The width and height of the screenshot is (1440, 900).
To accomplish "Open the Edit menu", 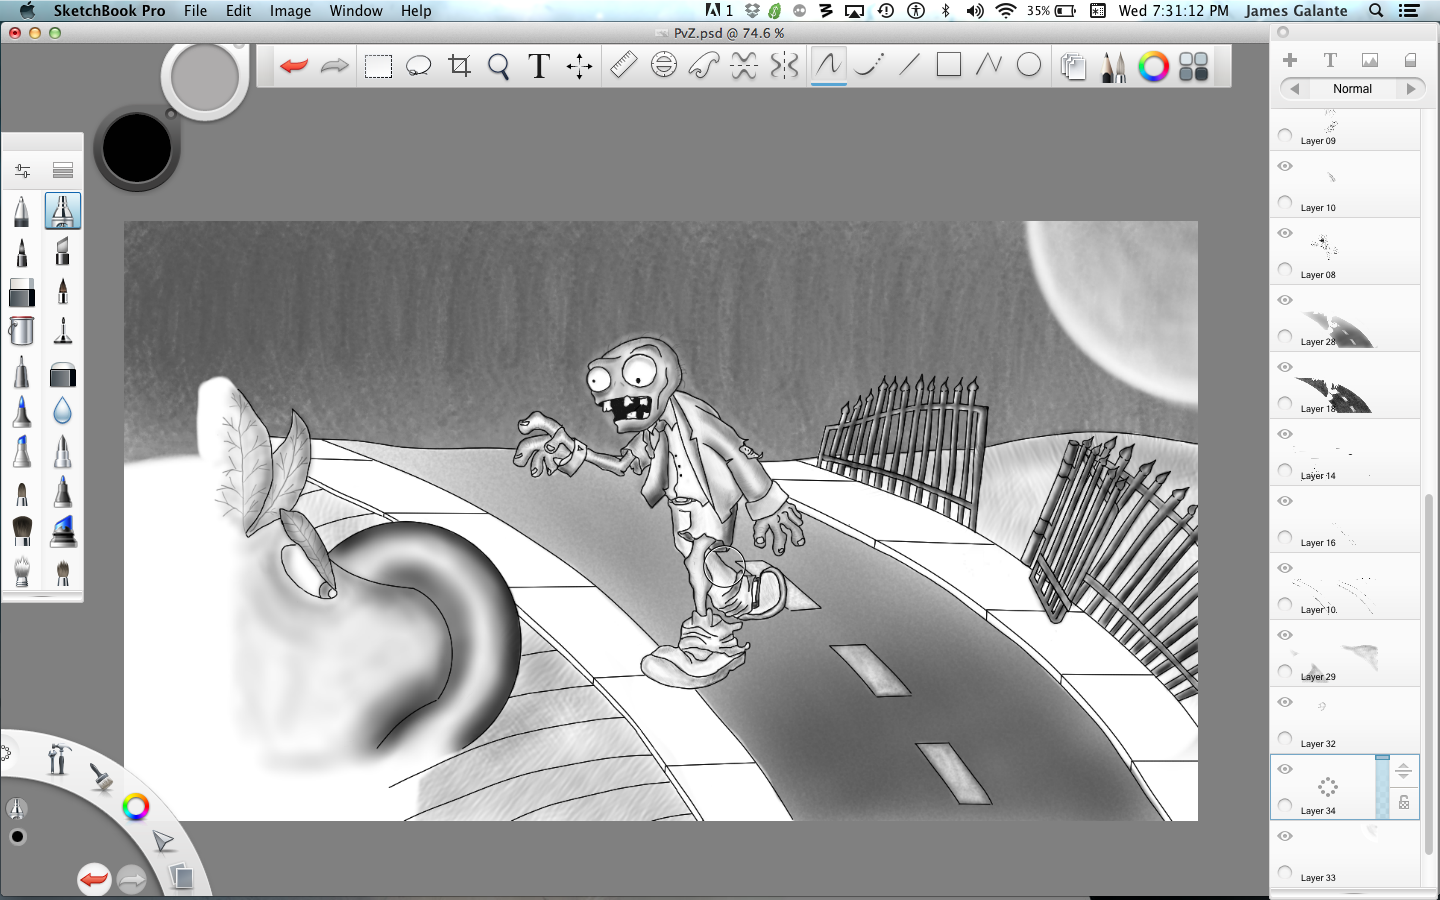I will pyautogui.click(x=238, y=11).
